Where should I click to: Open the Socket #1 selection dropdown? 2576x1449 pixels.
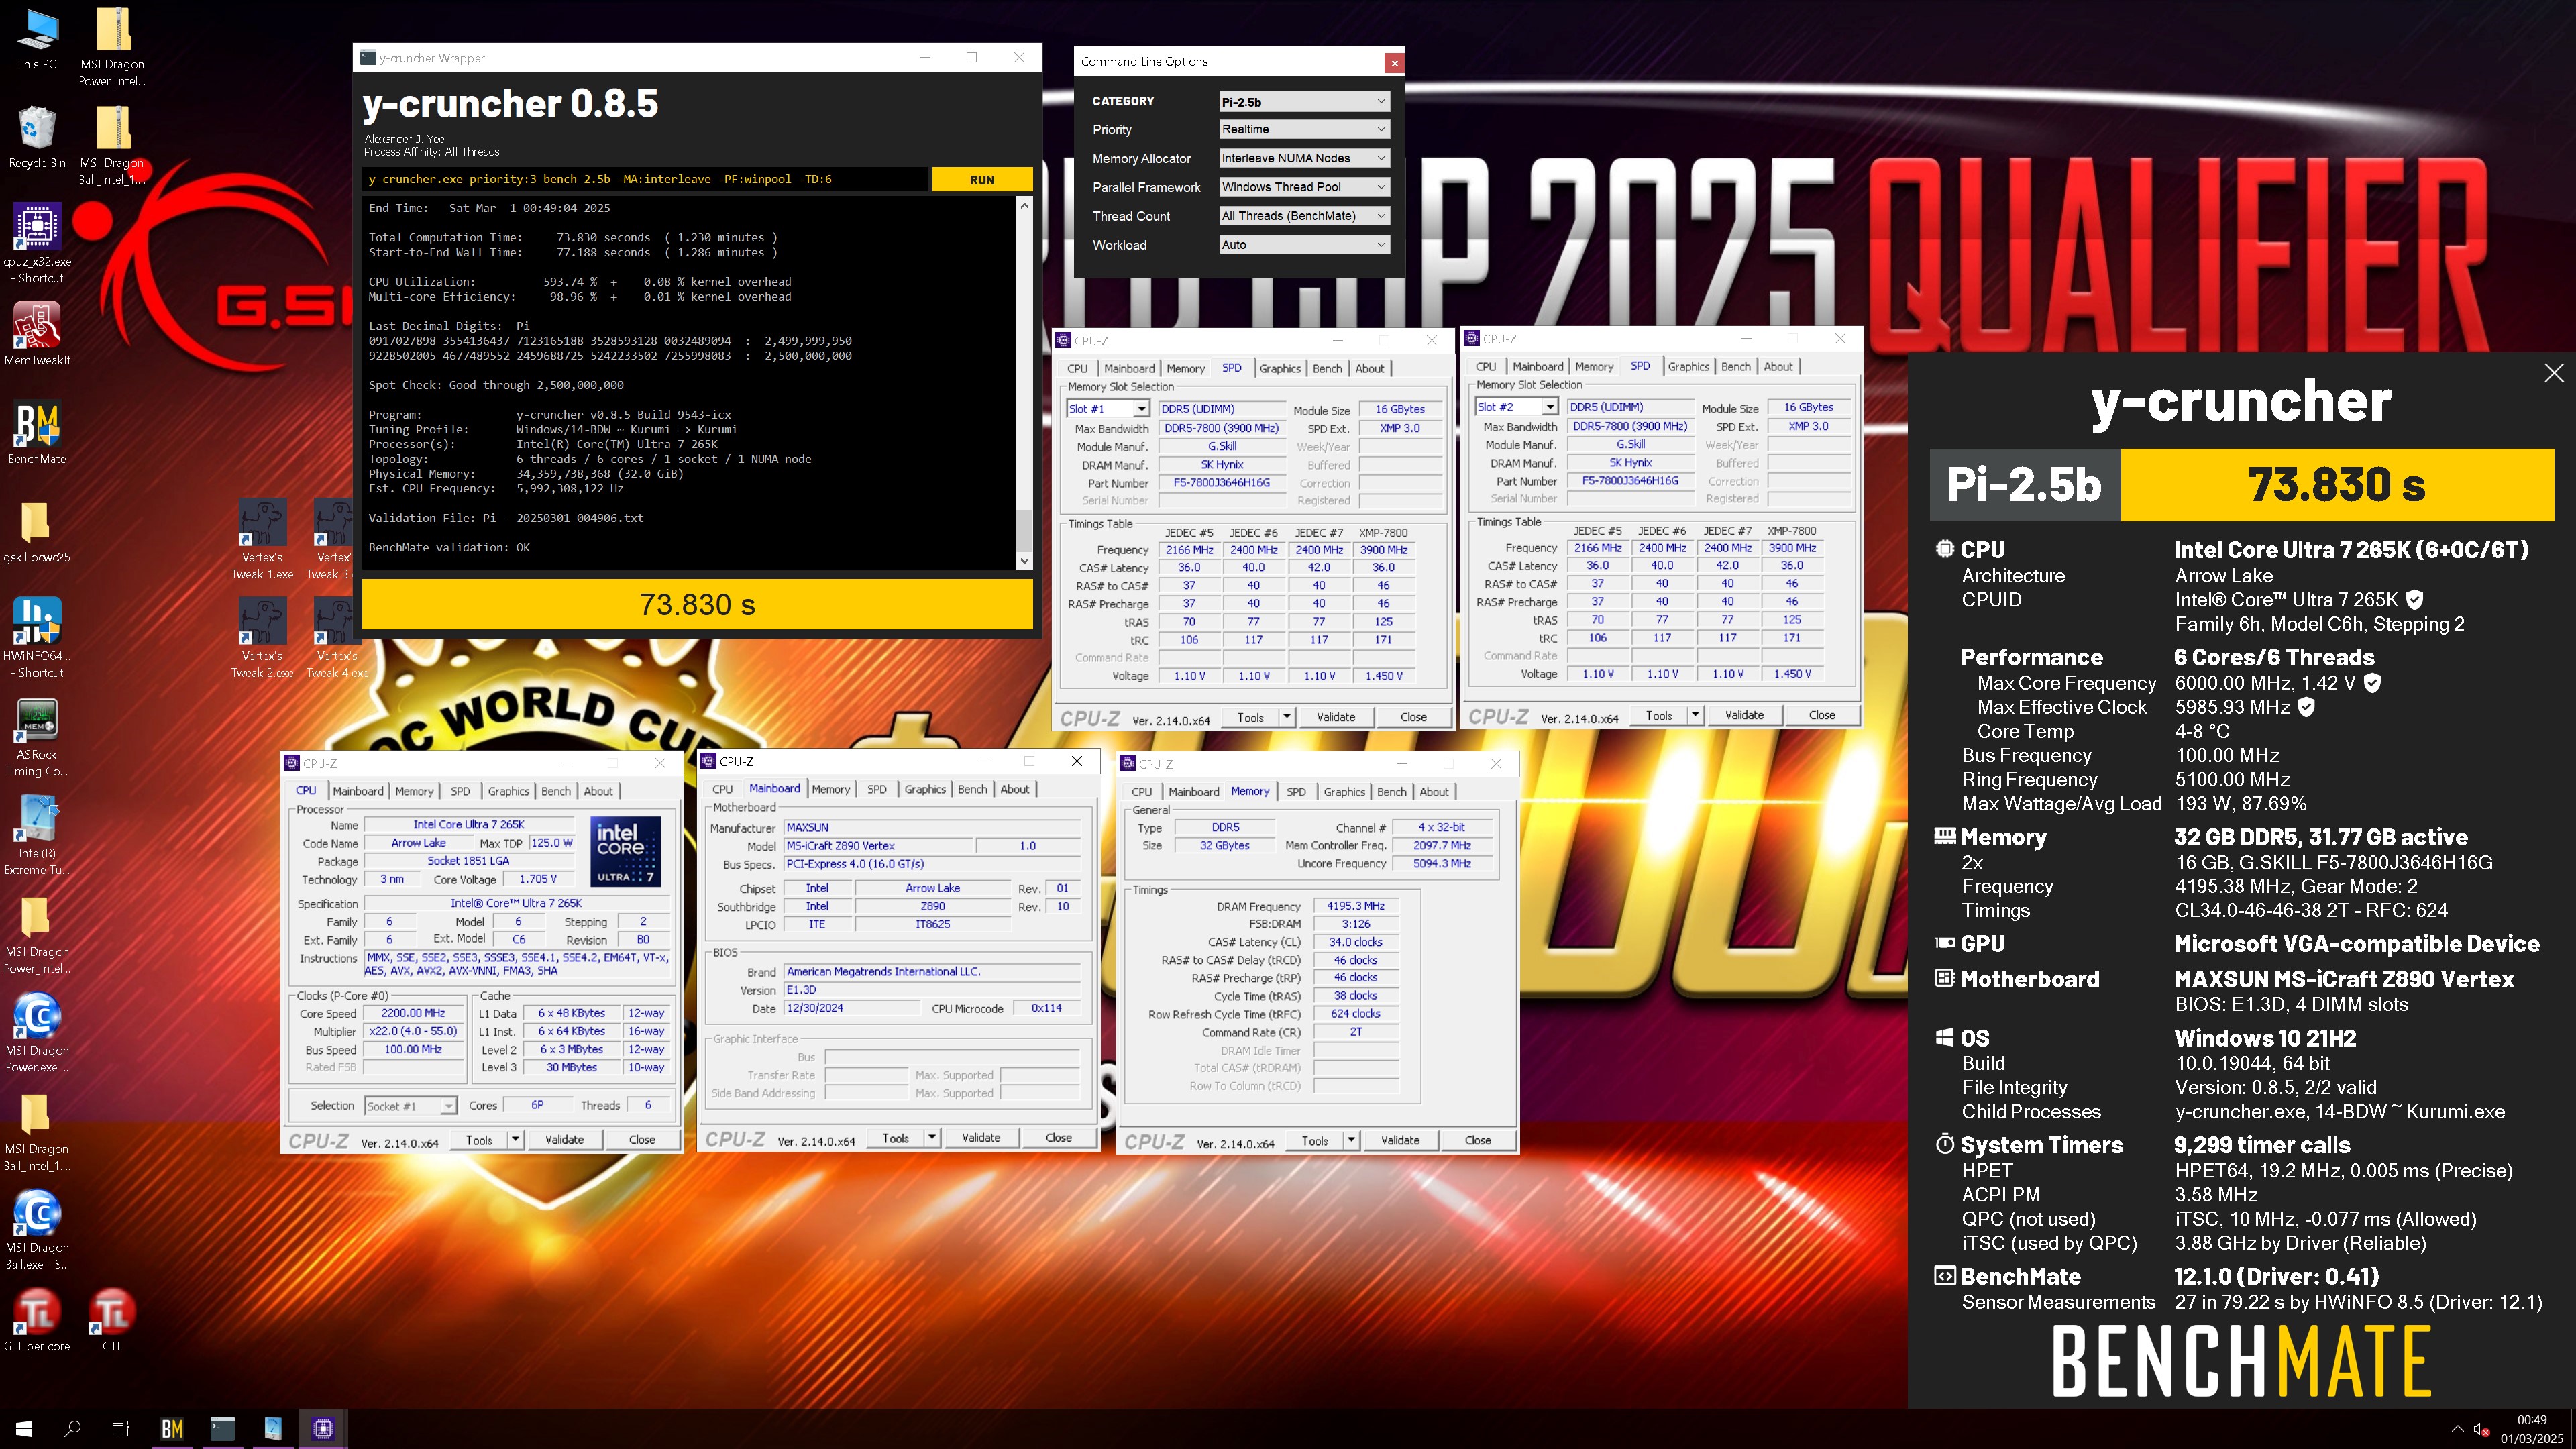(x=410, y=1105)
